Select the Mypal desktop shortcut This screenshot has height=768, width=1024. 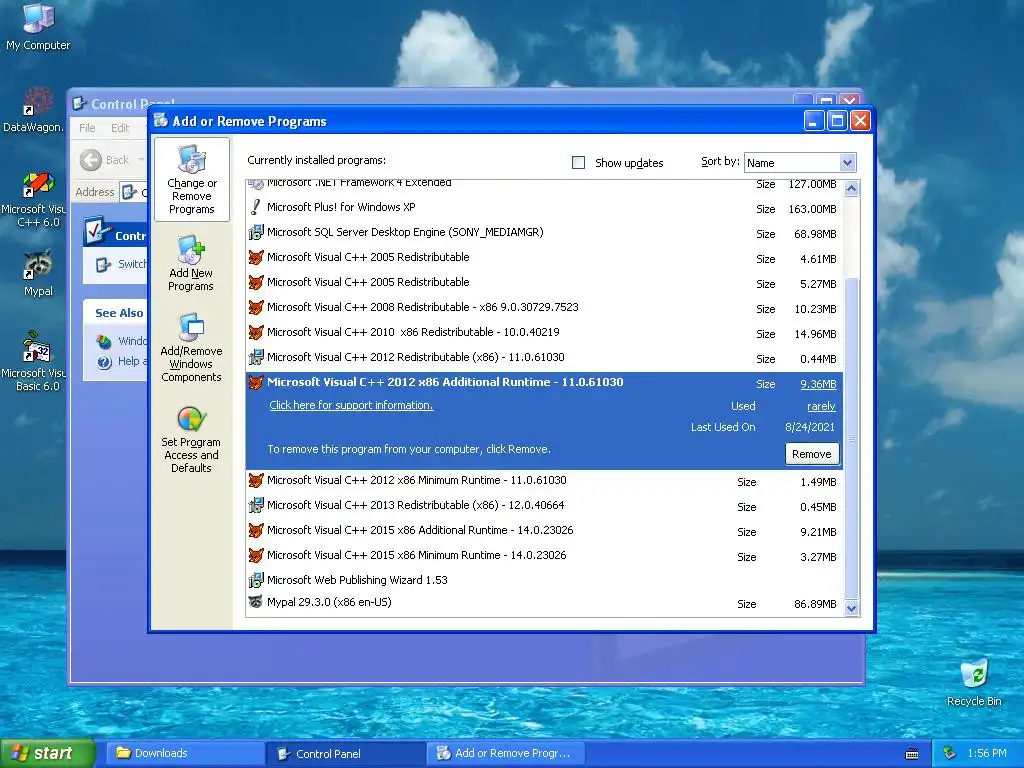[x=38, y=272]
